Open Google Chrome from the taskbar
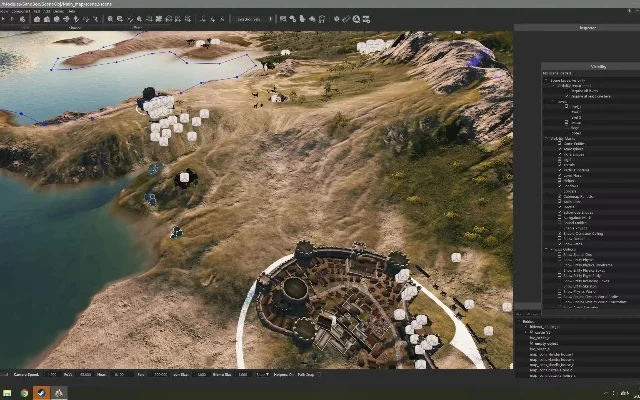This screenshot has width=640, height=400. (x=24, y=393)
